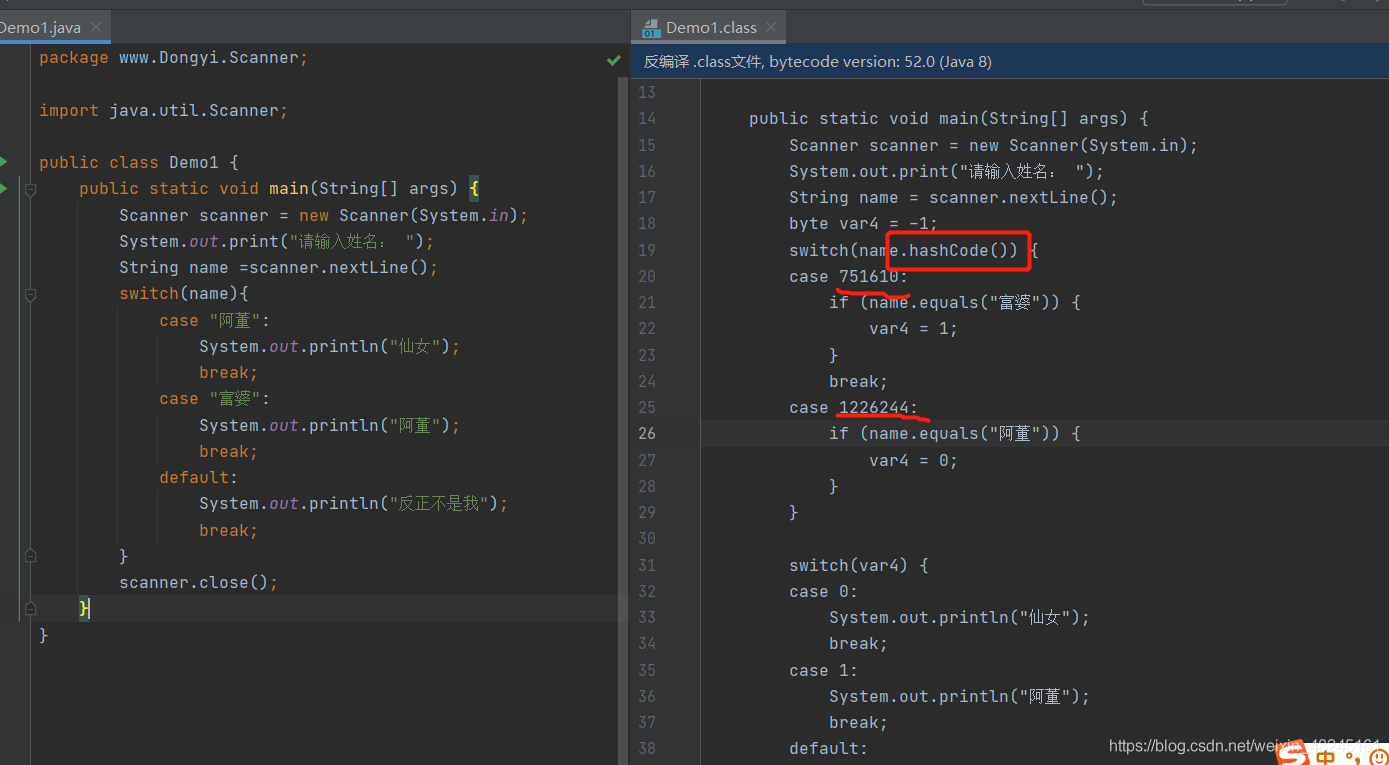Click 'case 751610:' in decompiled code
Viewport: 1389px width, 765px height.
[x=849, y=276]
